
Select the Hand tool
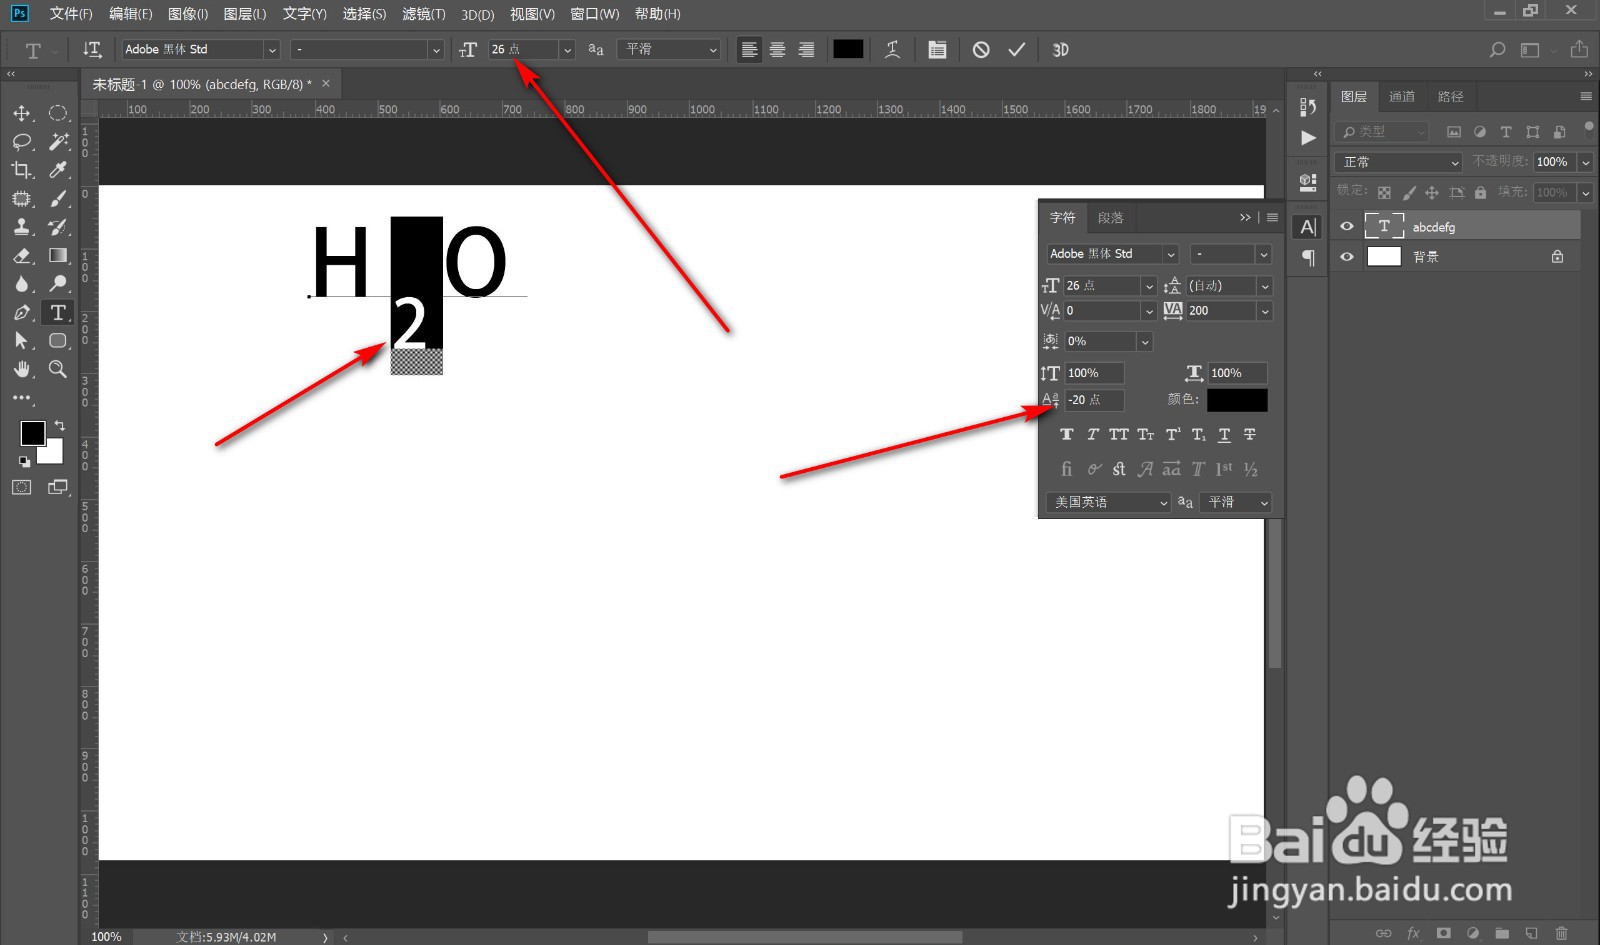click(x=22, y=369)
